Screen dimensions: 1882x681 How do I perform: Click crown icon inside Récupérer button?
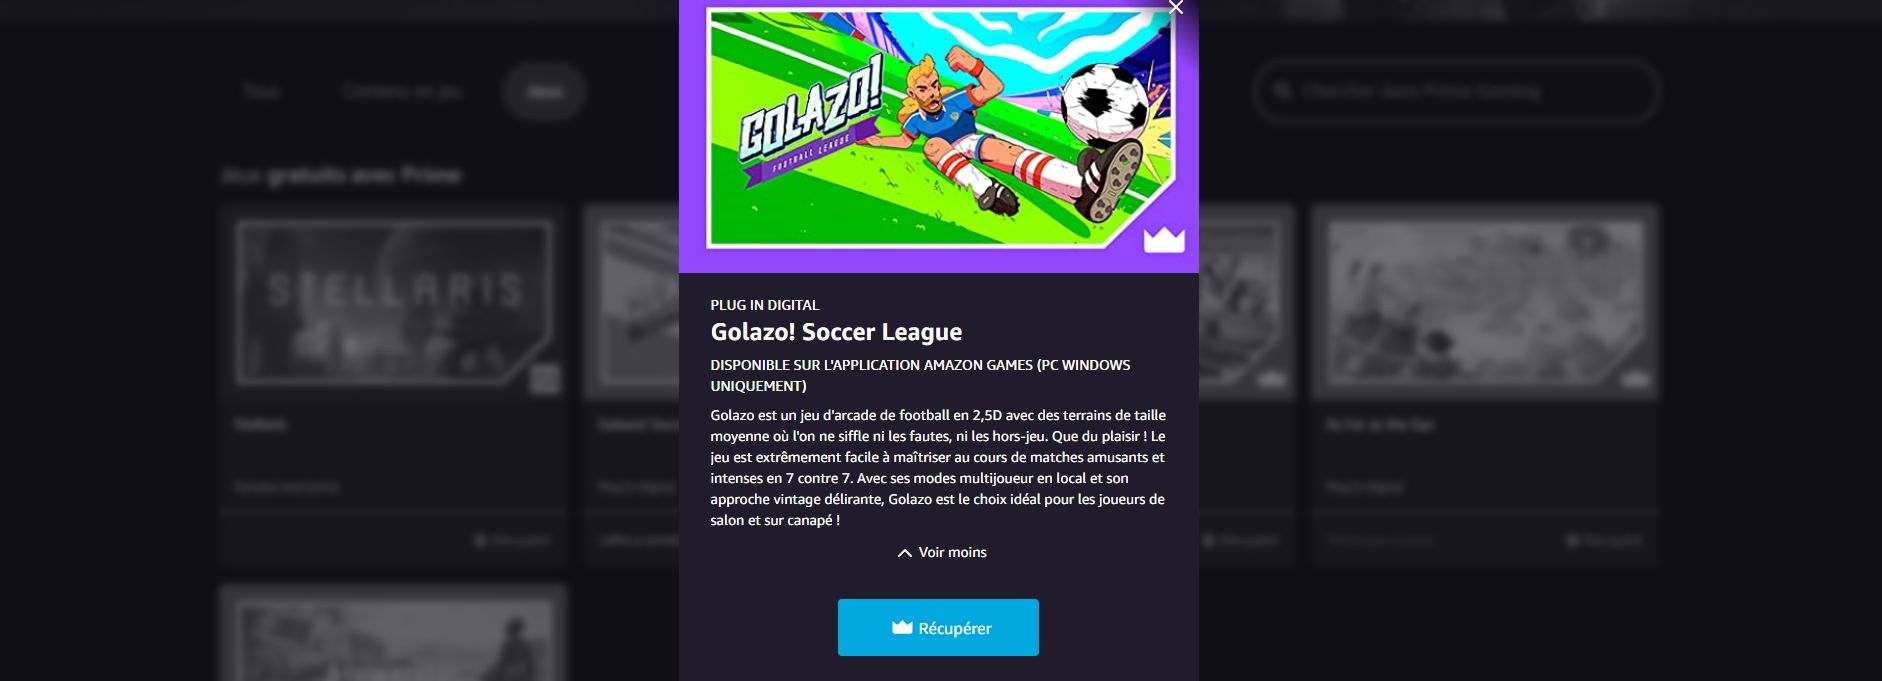point(902,627)
